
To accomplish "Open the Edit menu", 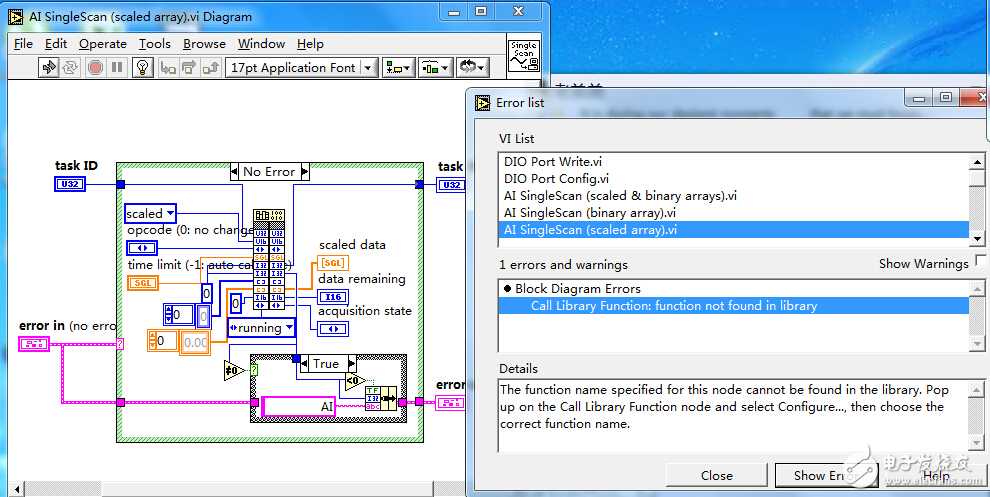I will [x=56, y=44].
